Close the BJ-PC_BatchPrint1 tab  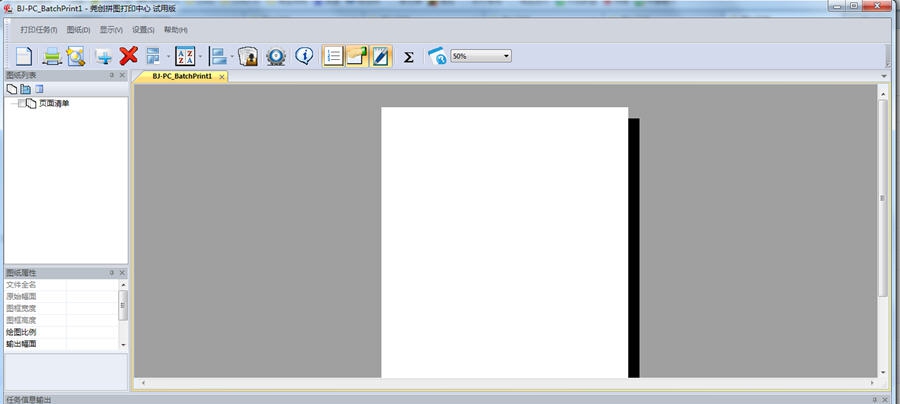[x=222, y=77]
